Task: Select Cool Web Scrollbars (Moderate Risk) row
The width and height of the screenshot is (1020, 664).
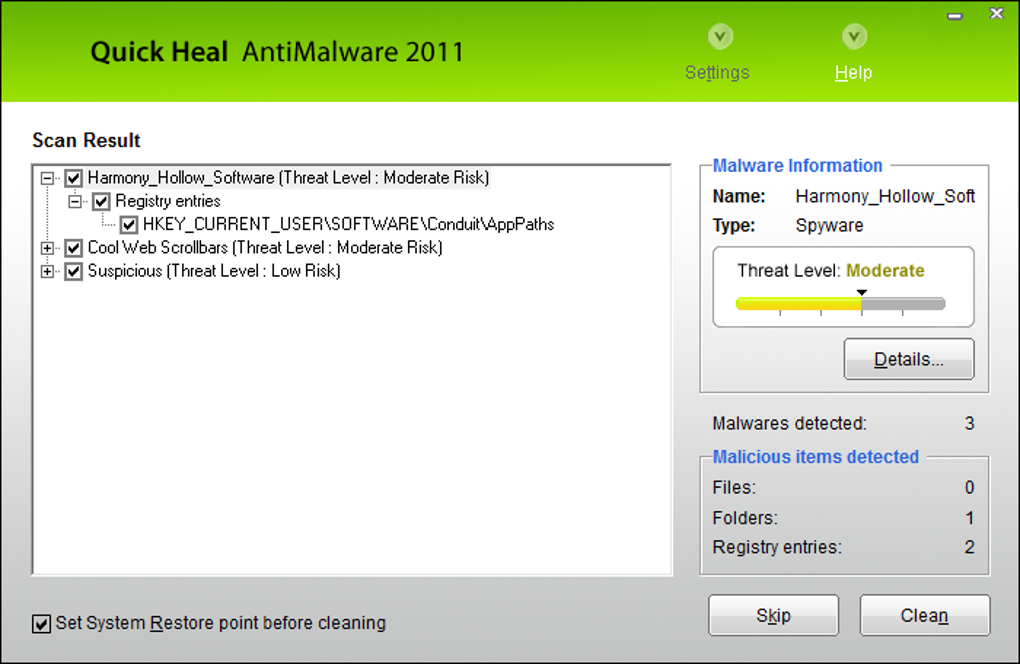Action: tap(265, 248)
